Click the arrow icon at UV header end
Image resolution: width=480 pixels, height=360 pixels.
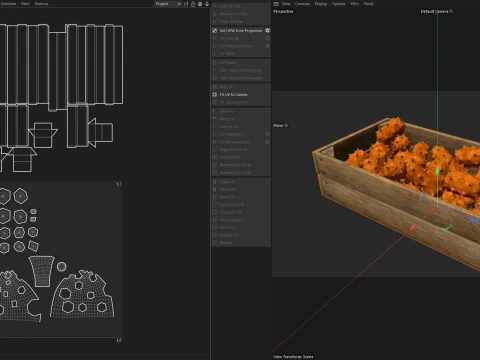pyautogui.click(x=207, y=4)
